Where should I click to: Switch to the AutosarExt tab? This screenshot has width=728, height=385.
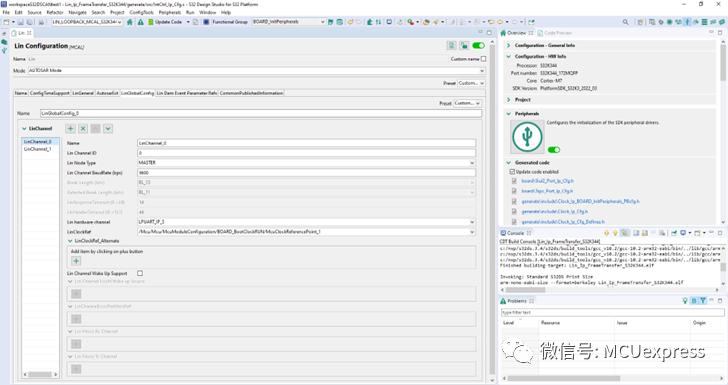(107, 93)
